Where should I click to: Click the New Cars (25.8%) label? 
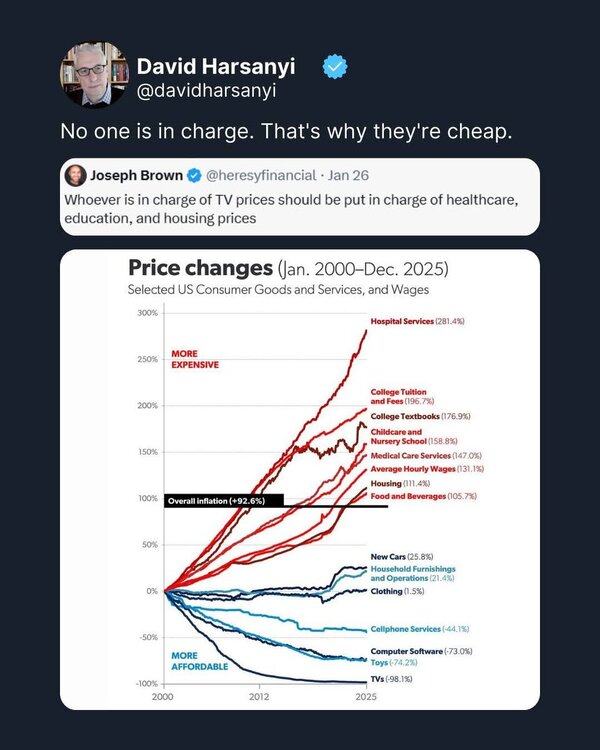click(403, 556)
